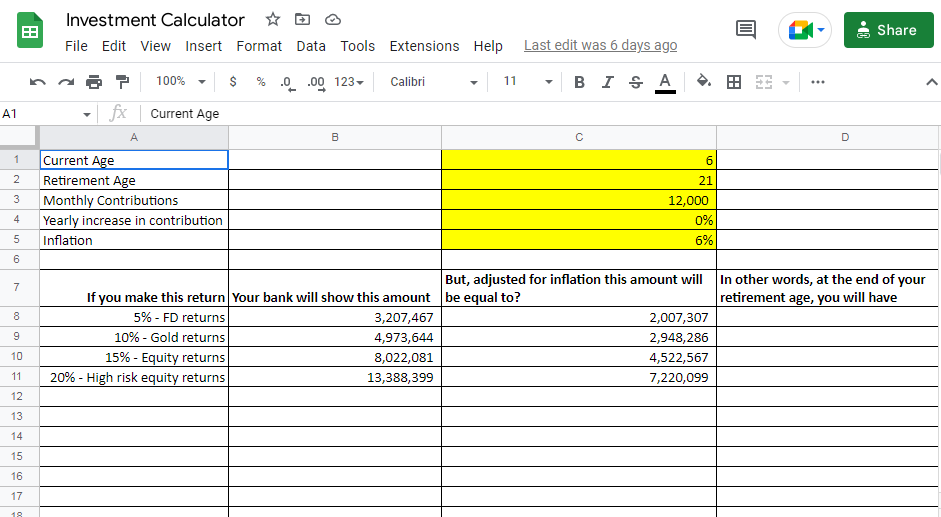The image size is (941, 517).
Task: Format as percent
Action: 261,82
